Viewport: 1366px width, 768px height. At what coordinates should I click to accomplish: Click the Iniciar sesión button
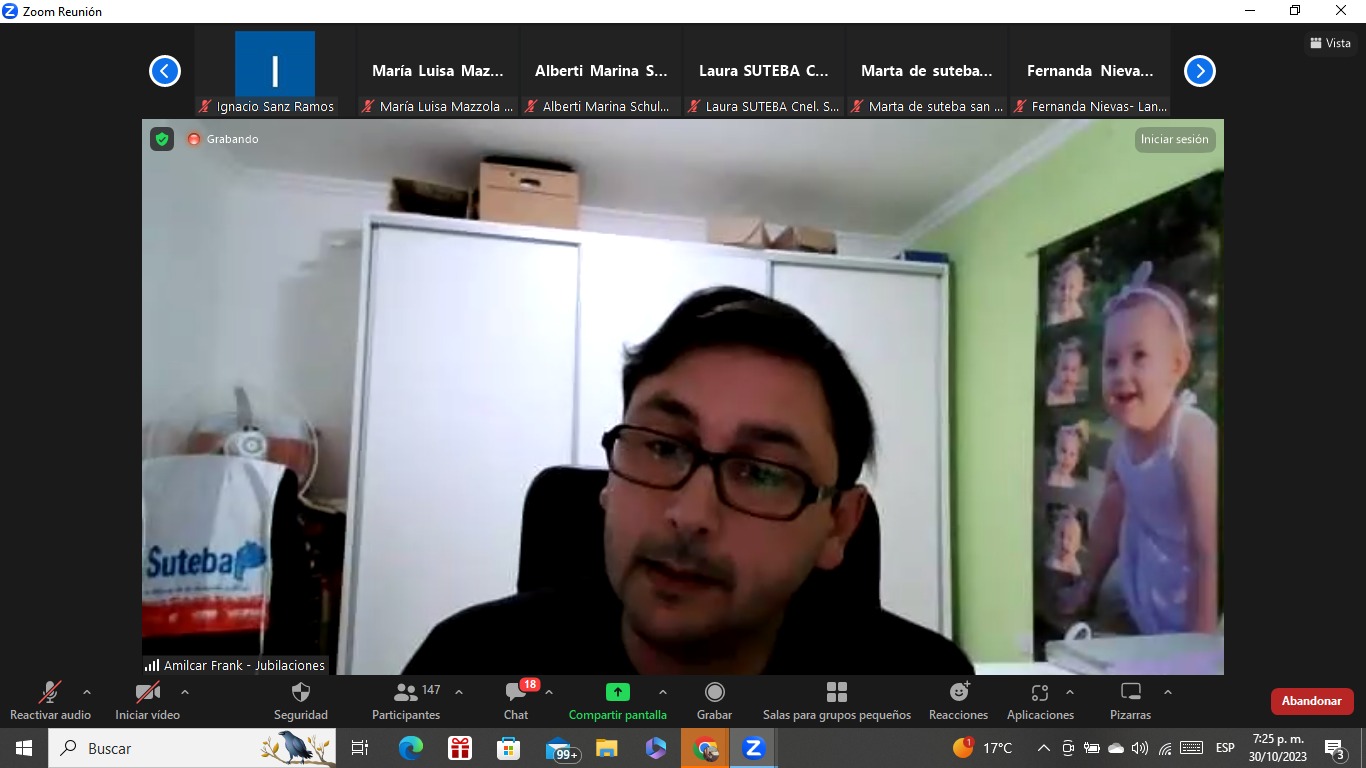click(x=1174, y=140)
